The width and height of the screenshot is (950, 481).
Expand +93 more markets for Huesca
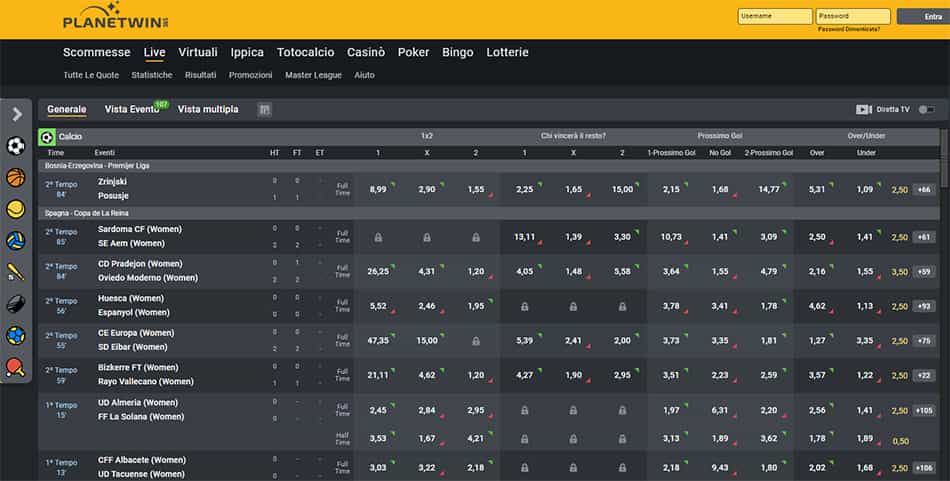point(924,307)
